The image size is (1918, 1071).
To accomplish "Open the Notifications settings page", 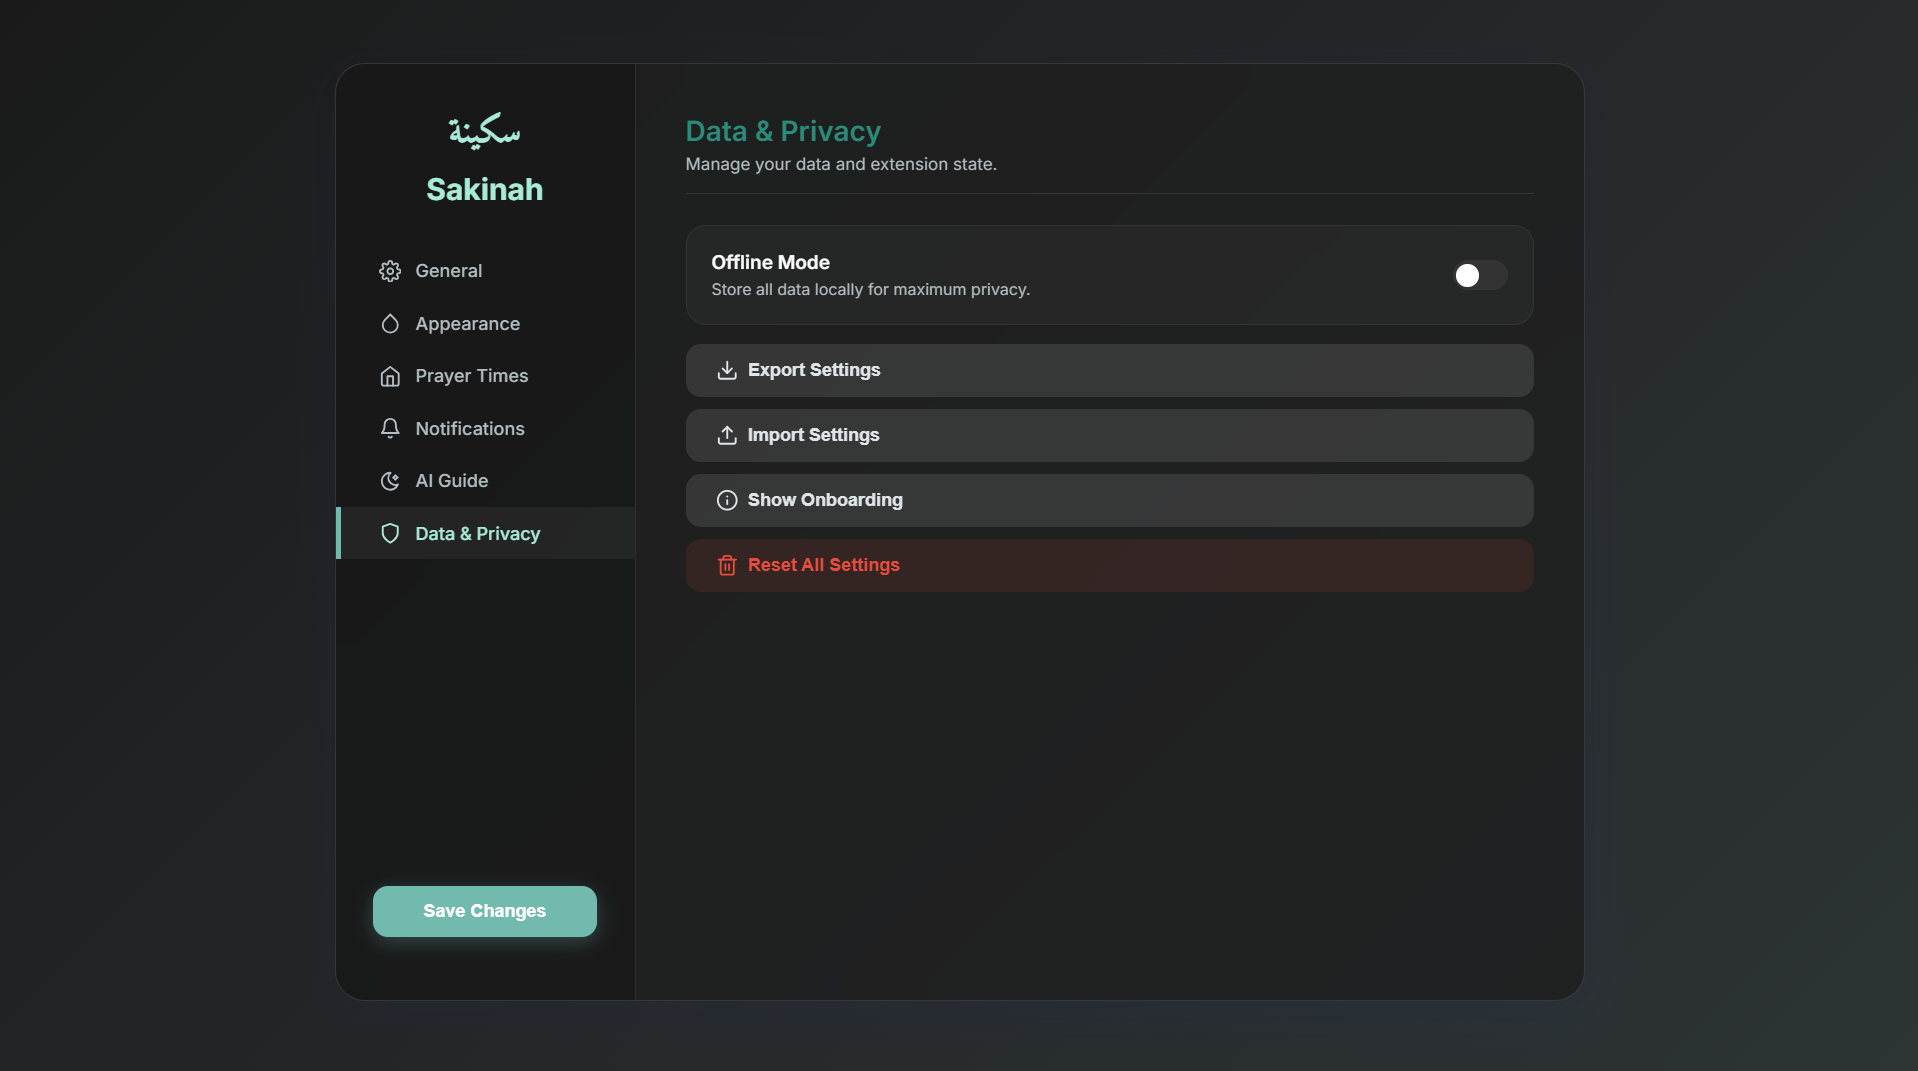I will [x=469, y=428].
